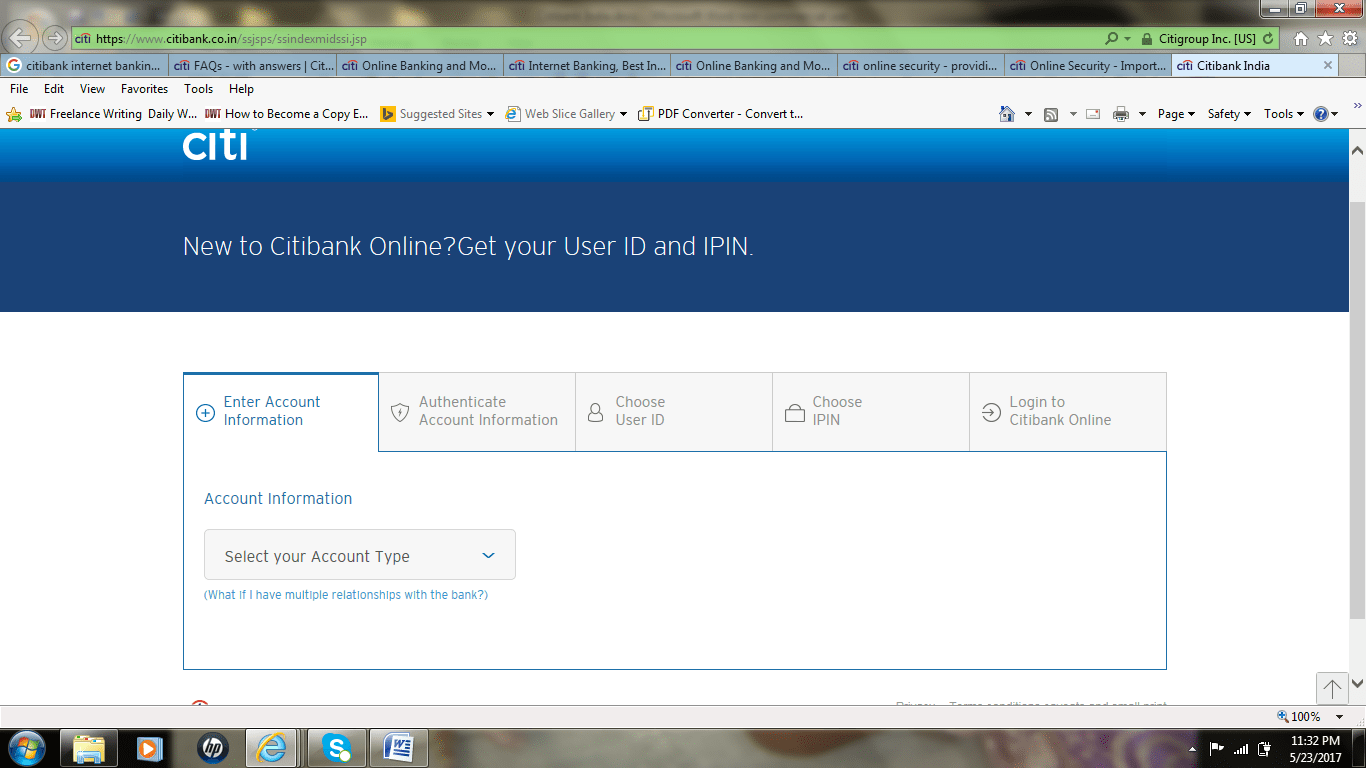Go back using the browser Back arrow
The image size is (1366, 768).
pyautogui.click(x=22, y=38)
